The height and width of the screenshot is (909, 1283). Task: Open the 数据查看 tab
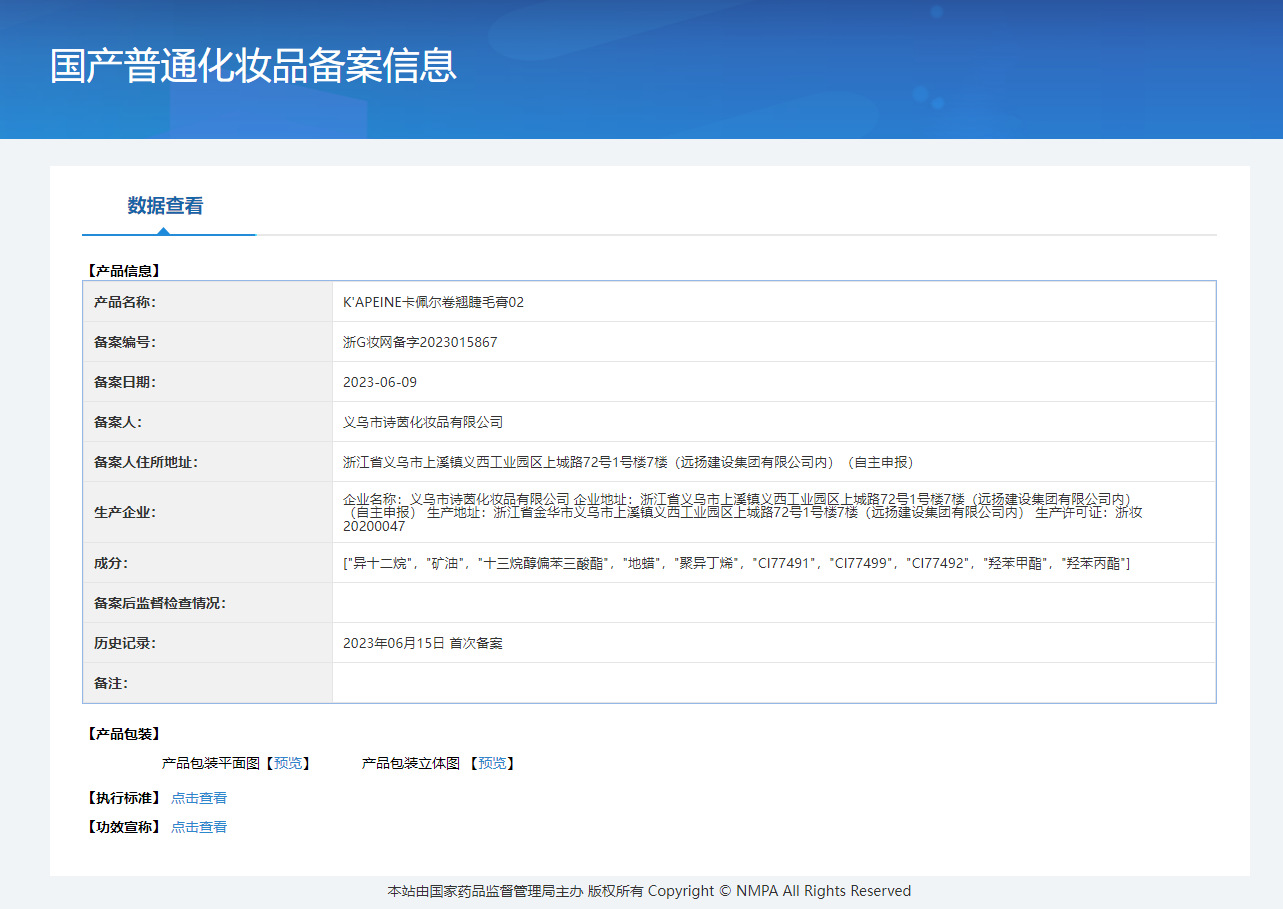coord(165,206)
